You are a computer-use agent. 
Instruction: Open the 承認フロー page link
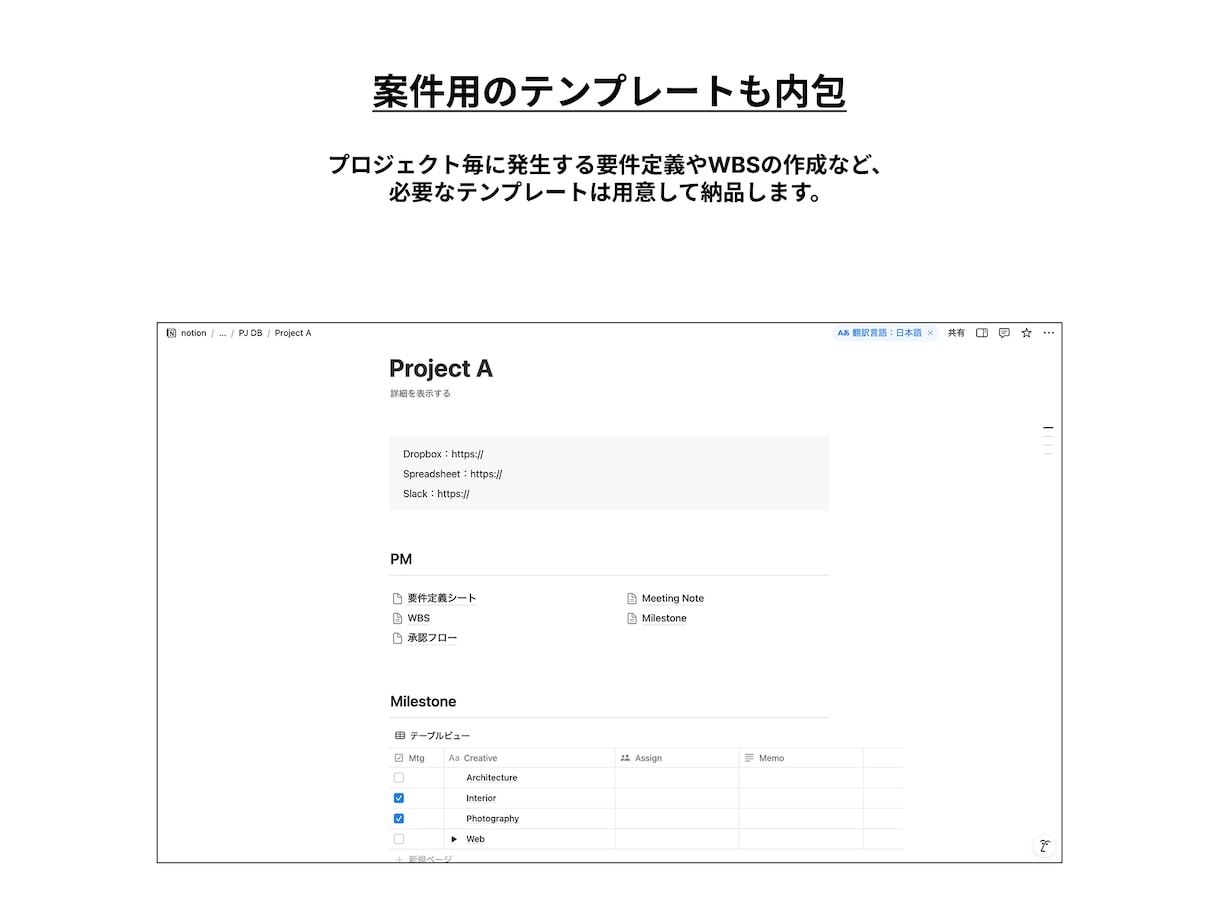pyautogui.click(x=432, y=638)
